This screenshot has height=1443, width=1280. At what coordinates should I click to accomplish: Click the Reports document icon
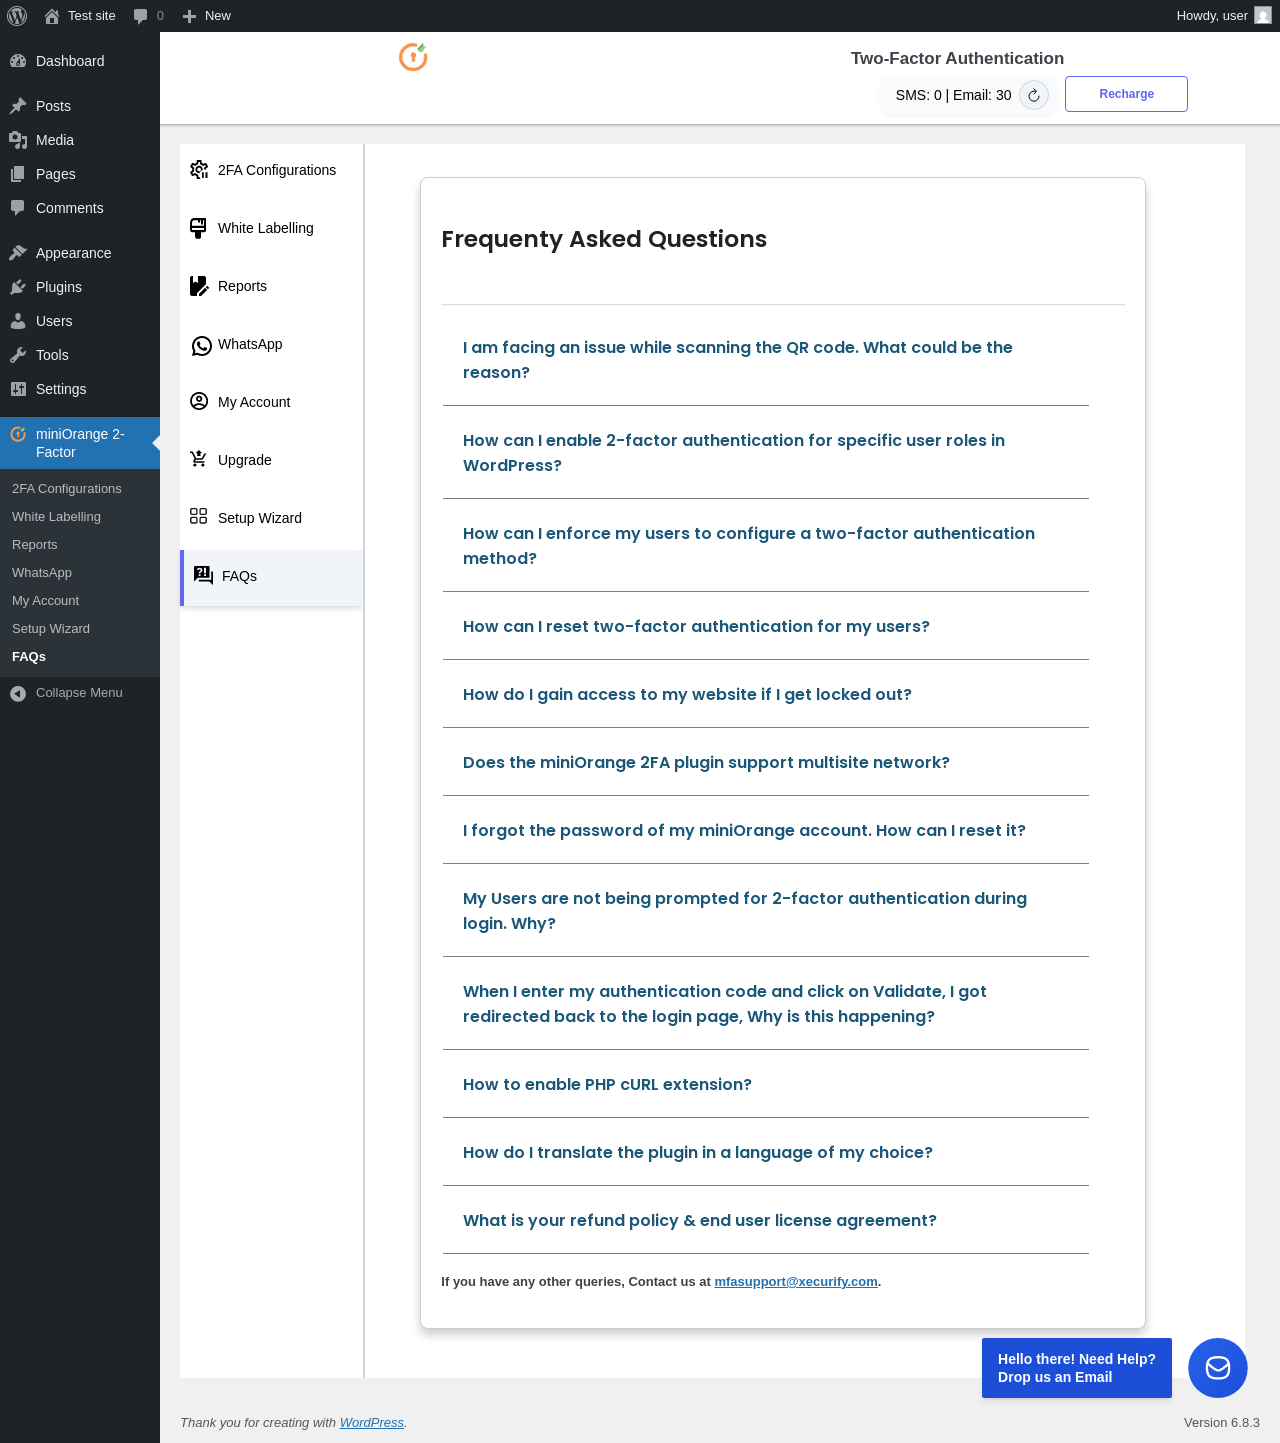[x=199, y=286]
